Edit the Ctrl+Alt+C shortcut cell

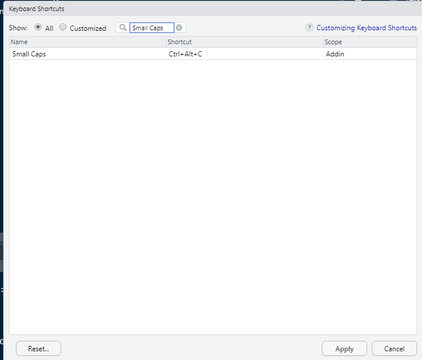click(185, 54)
